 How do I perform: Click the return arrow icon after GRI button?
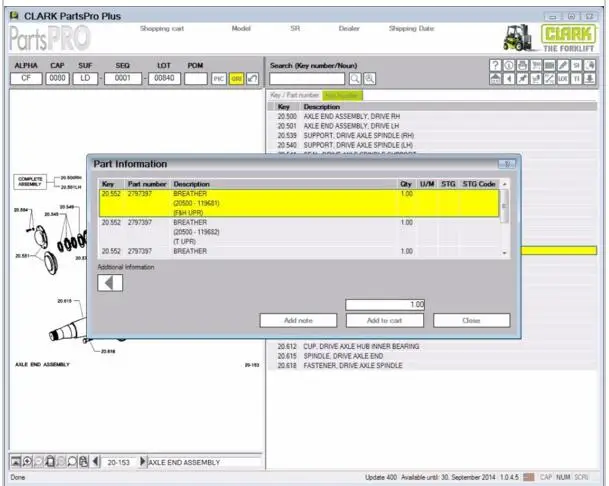coord(253,79)
